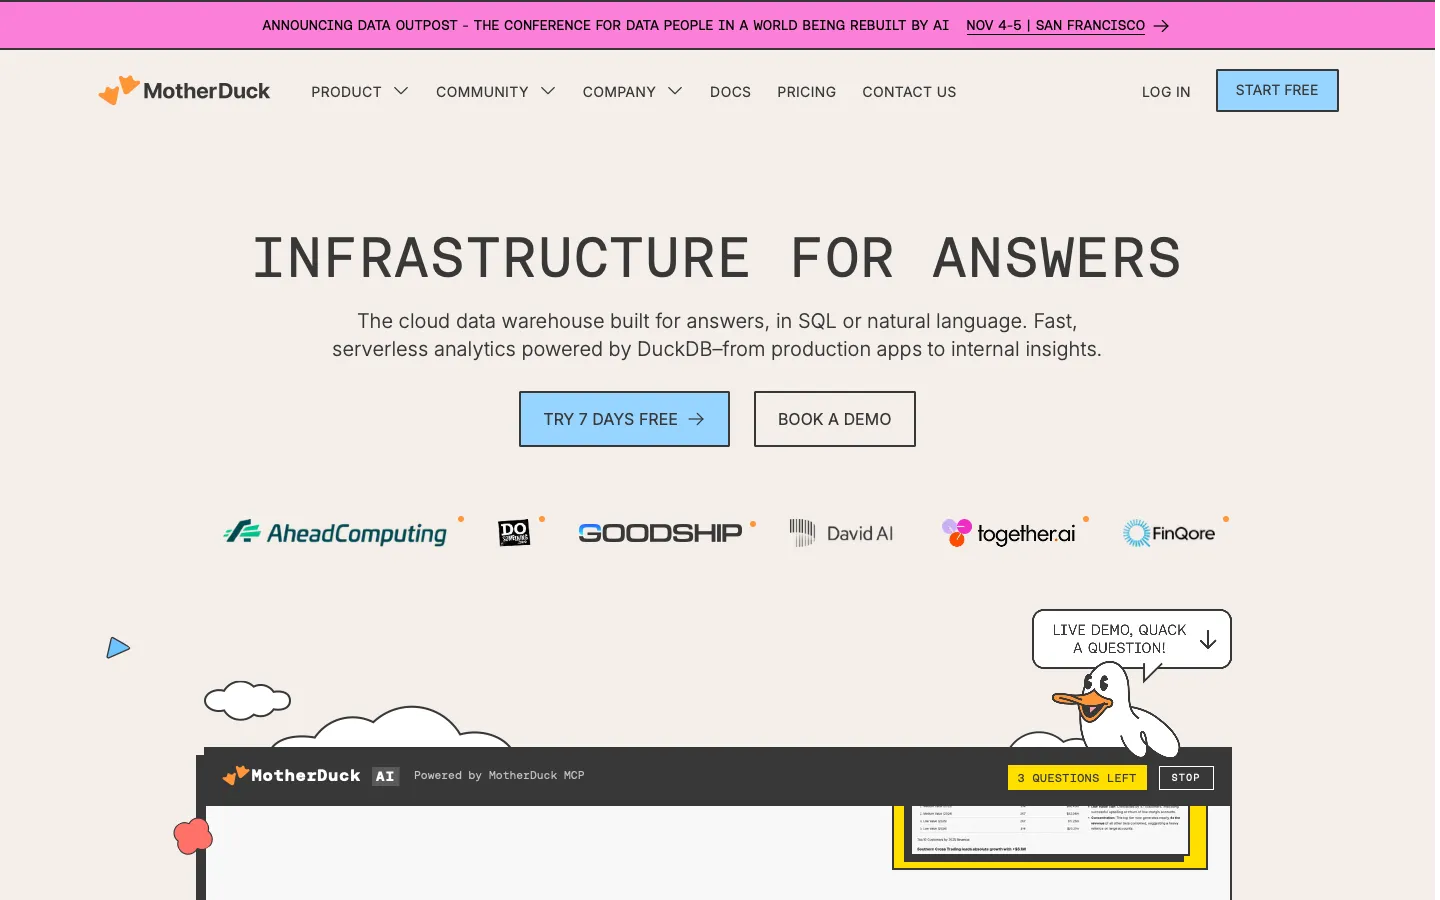Click the arrow icon in the announcement banner
Screen dimensions: 1440x900
click(x=1161, y=26)
